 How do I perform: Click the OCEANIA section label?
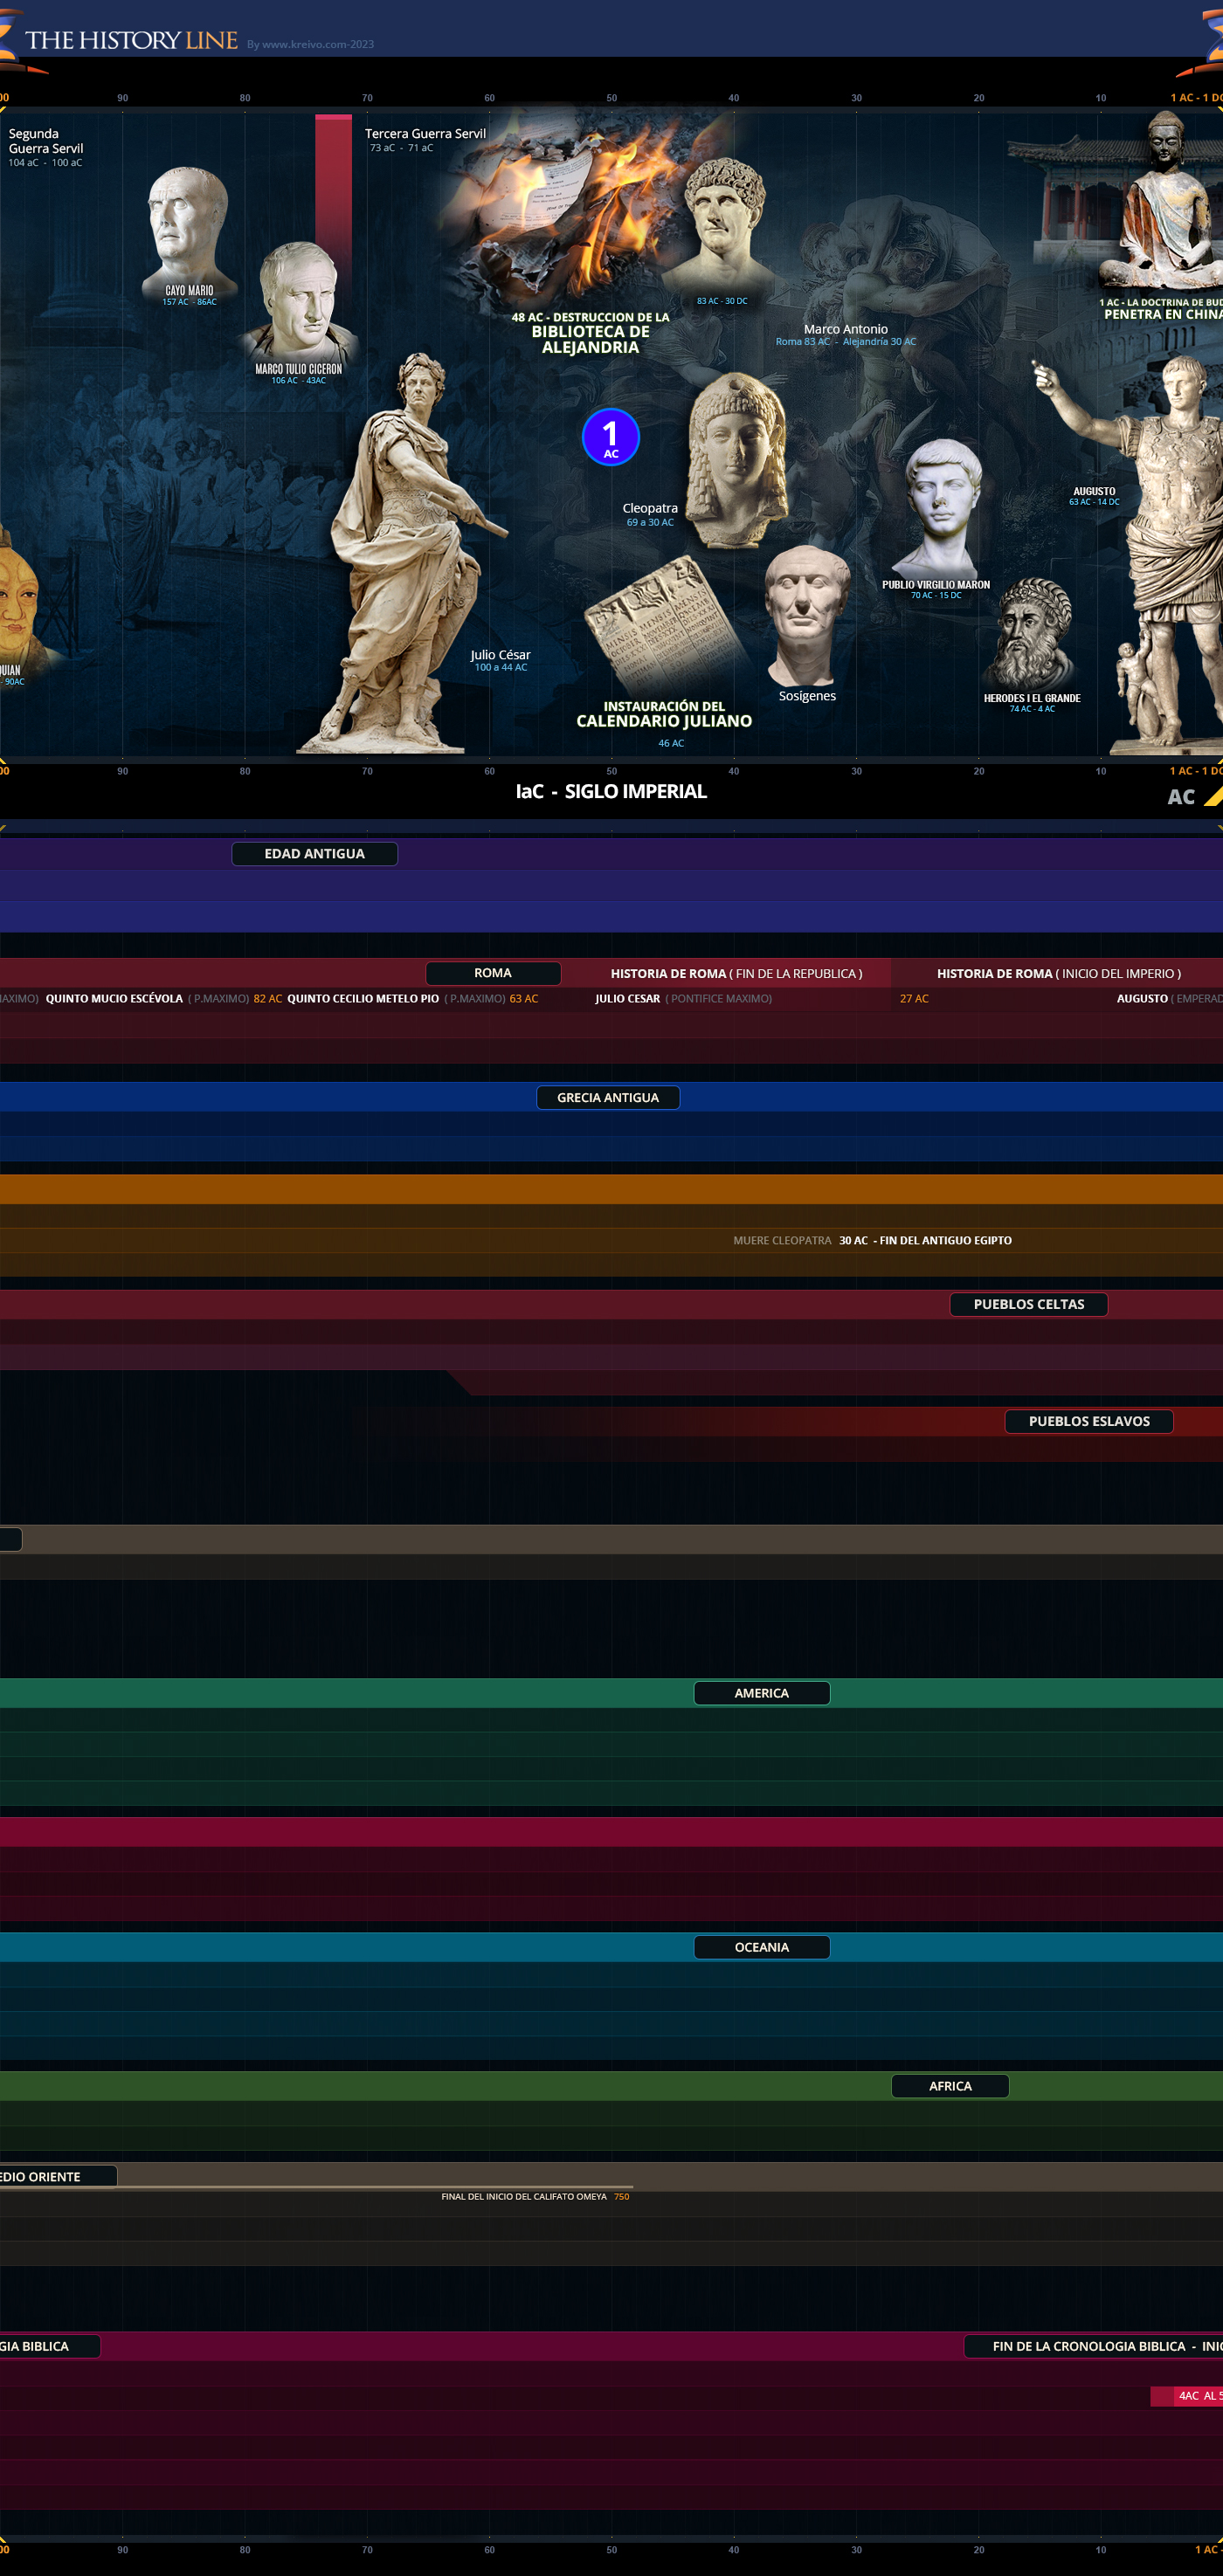762,1947
